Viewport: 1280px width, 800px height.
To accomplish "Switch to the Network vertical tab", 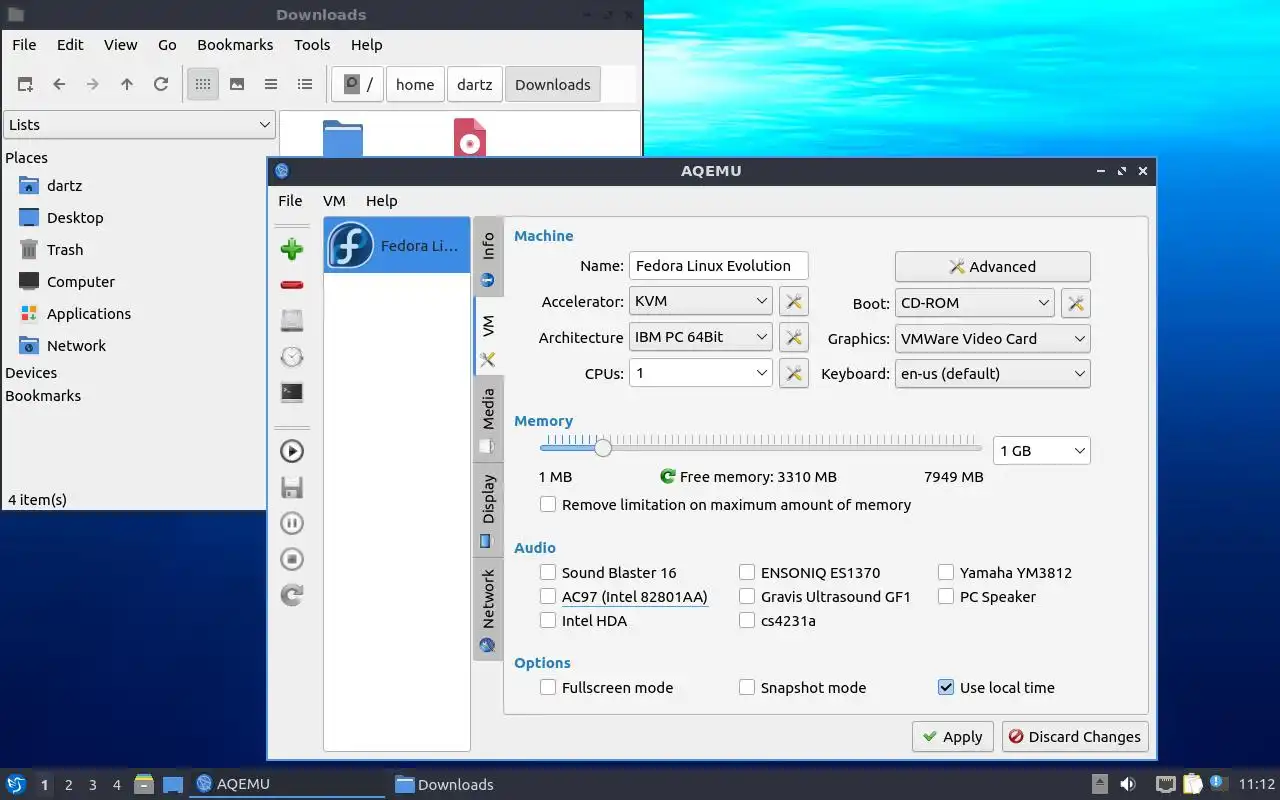I will [x=488, y=610].
